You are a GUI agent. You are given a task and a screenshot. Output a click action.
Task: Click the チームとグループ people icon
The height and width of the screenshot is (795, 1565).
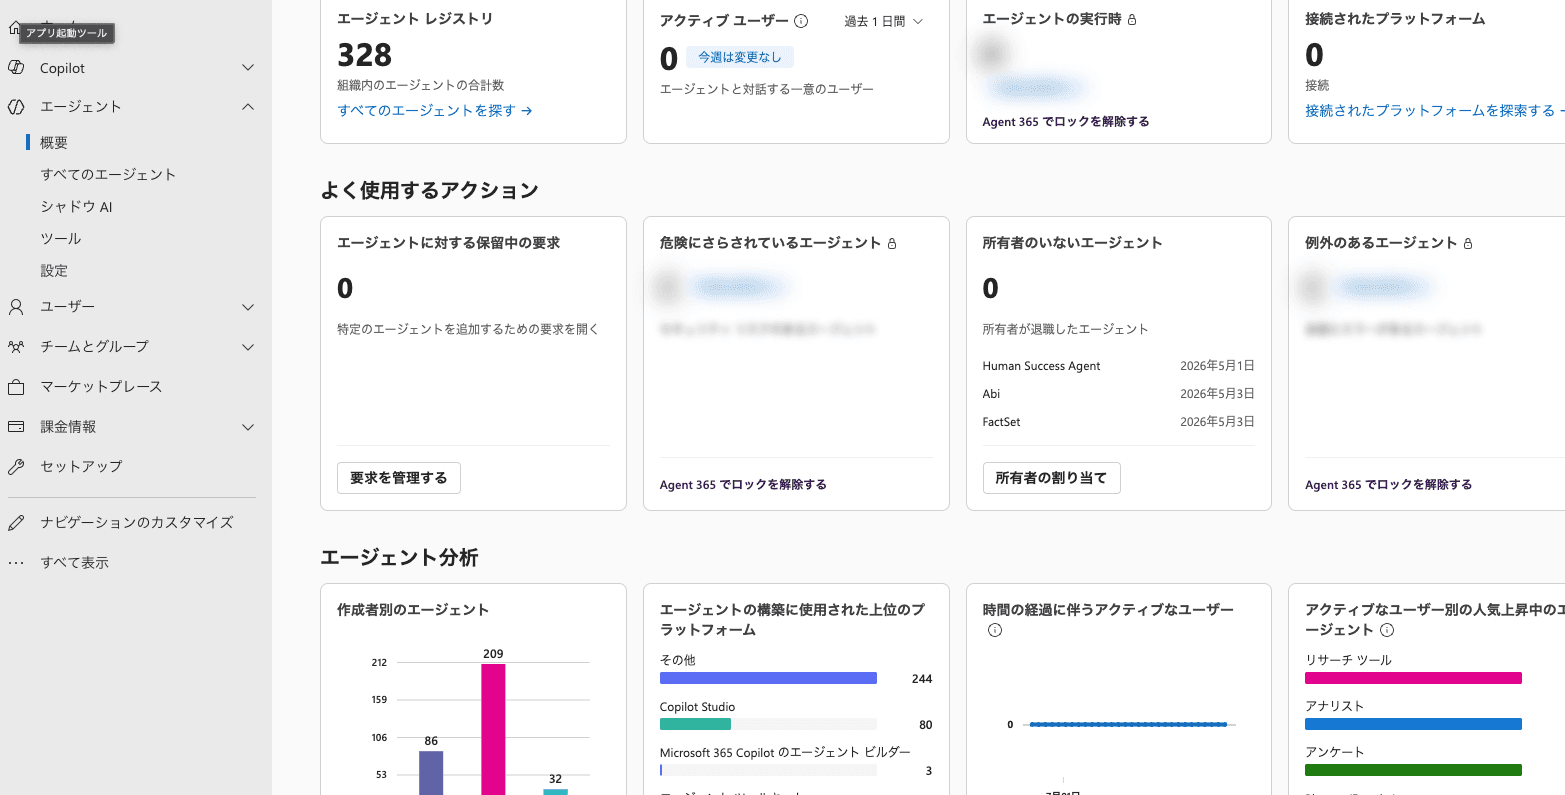tap(16, 347)
